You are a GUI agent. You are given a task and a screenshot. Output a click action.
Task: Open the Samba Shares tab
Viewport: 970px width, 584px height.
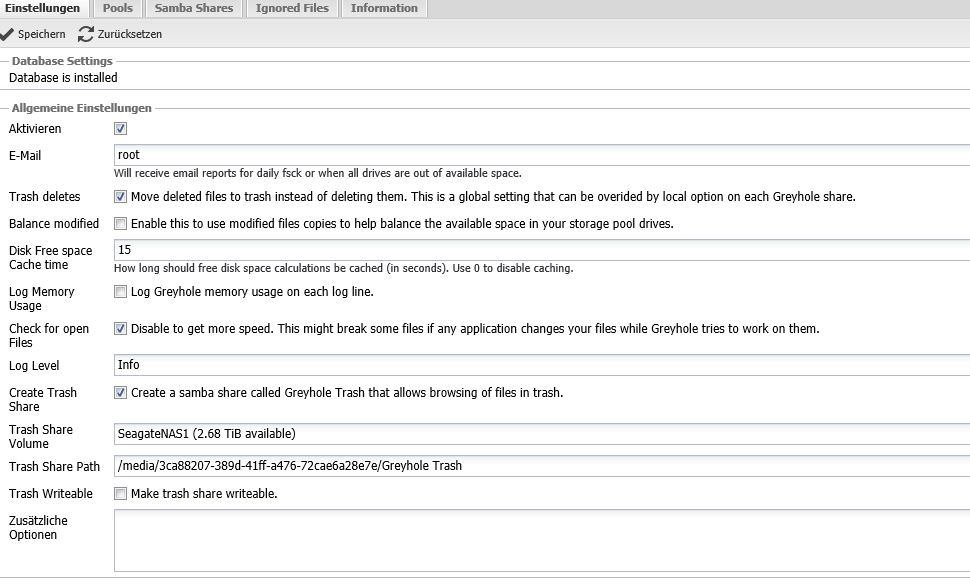194,8
